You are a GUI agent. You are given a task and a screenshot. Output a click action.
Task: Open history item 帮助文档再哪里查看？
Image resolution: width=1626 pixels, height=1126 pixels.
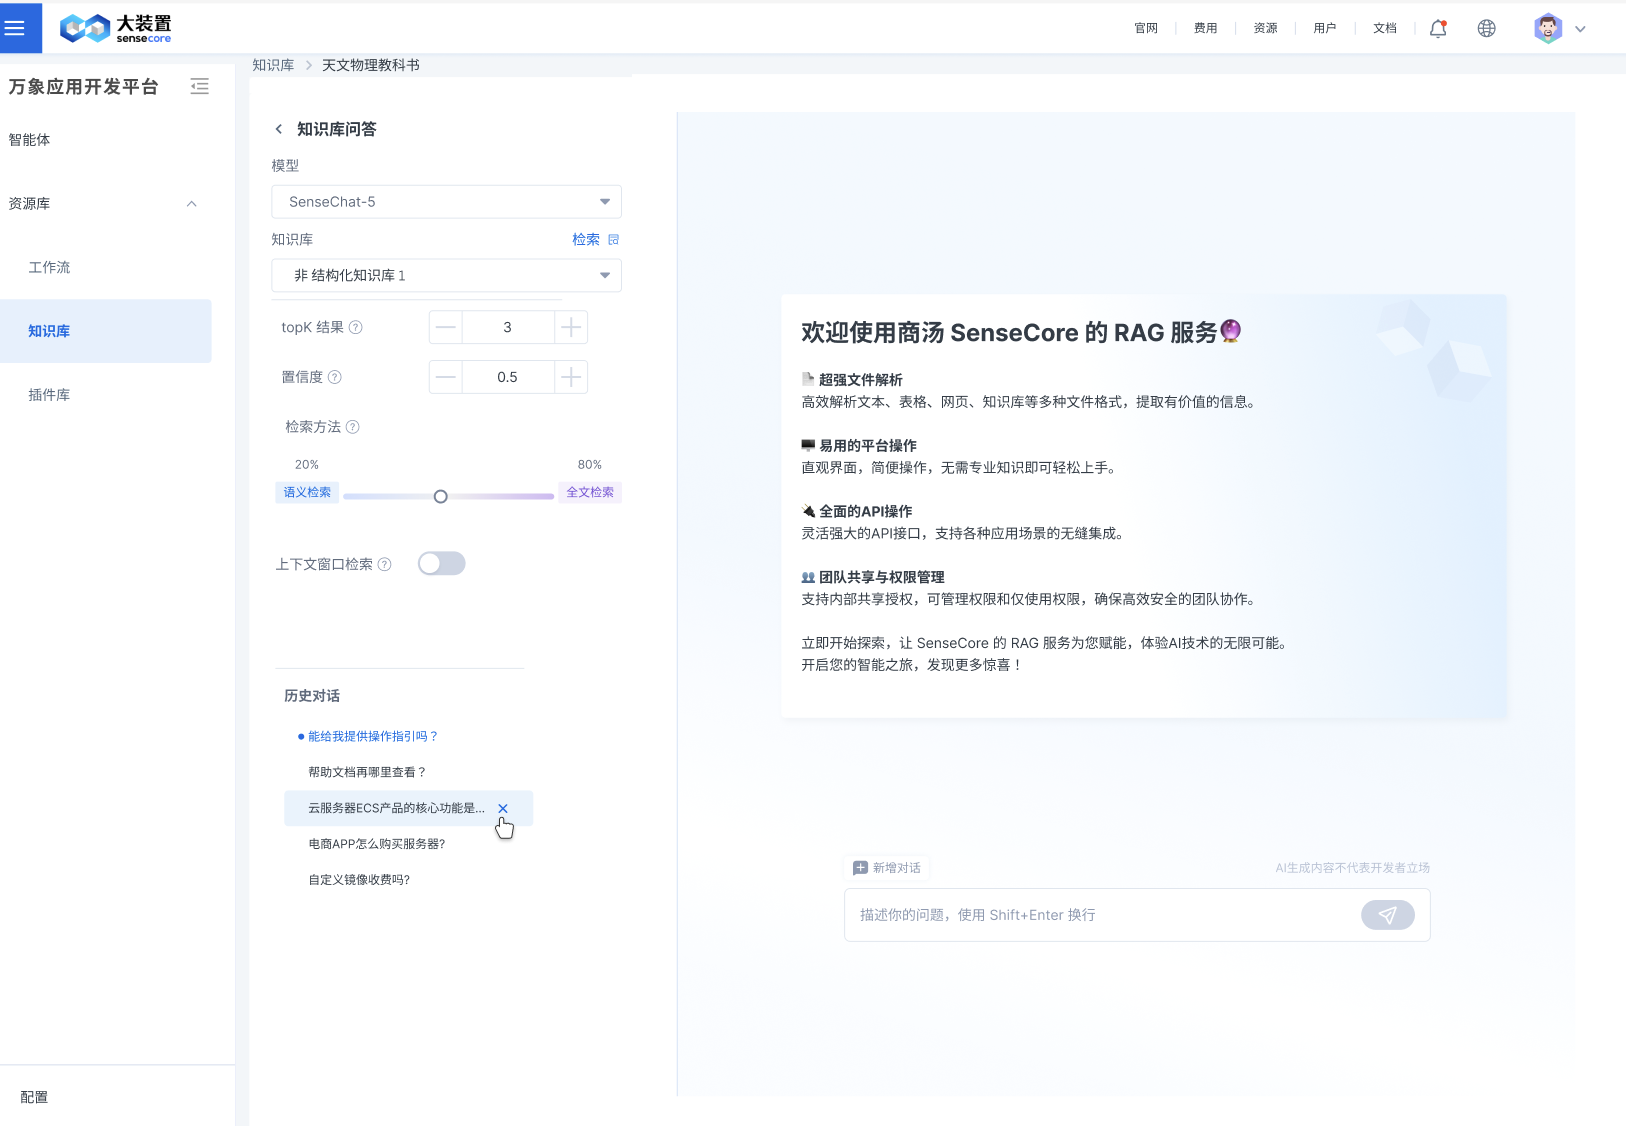point(367,772)
